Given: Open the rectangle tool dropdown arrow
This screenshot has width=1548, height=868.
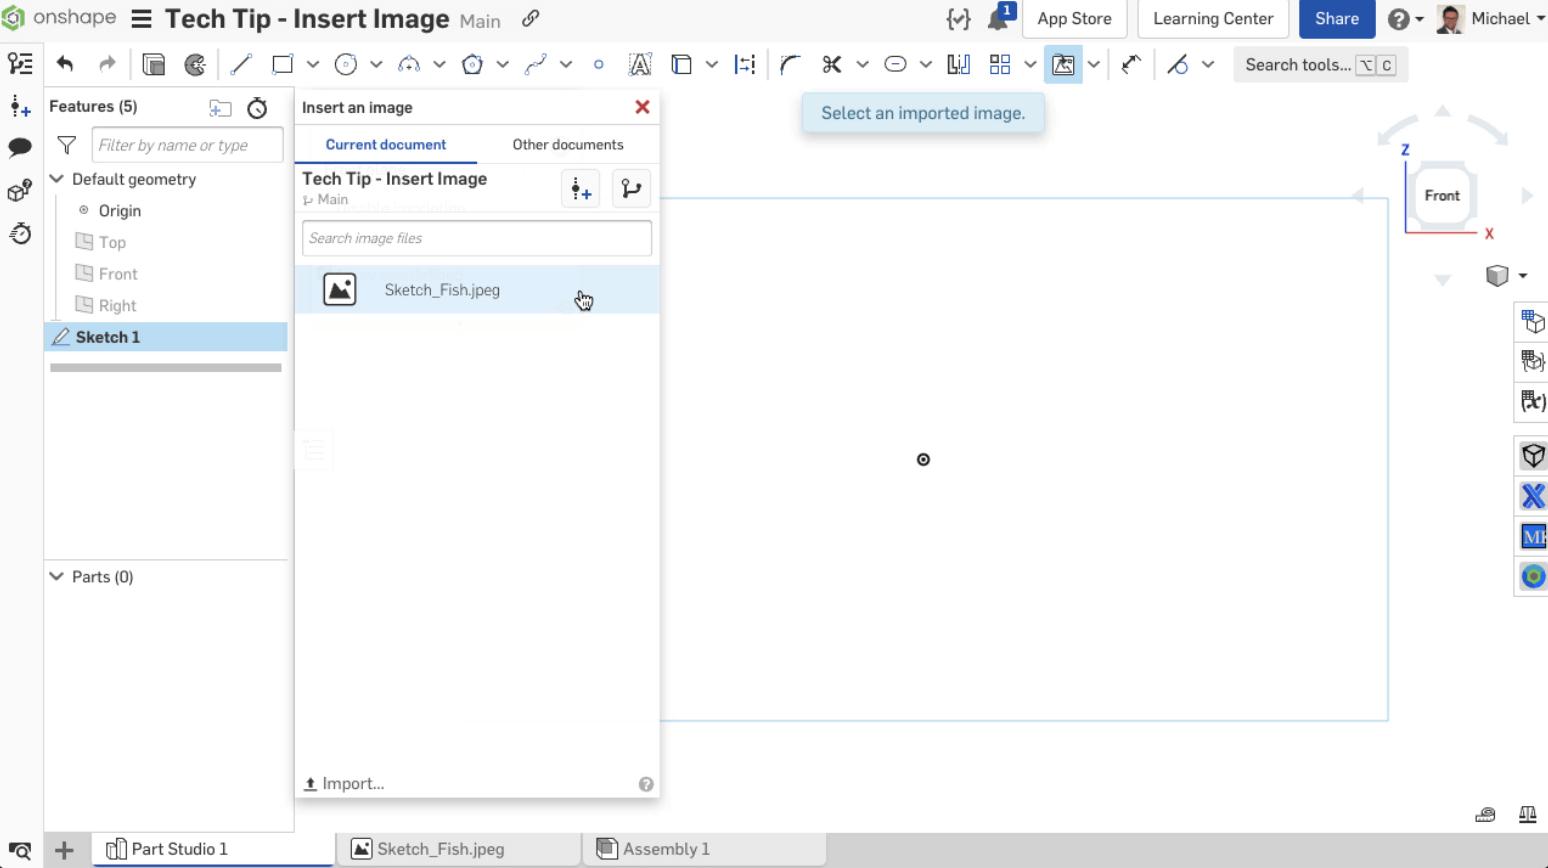Looking at the screenshot, I should 313,64.
